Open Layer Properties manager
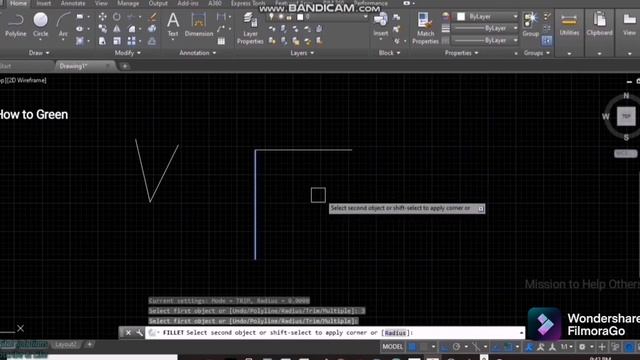640x360 pixels. point(250,28)
